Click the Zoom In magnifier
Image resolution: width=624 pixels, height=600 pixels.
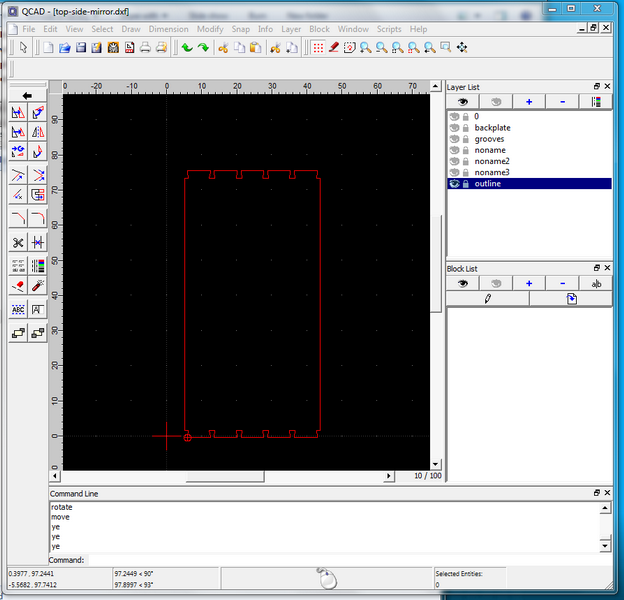[x=365, y=48]
